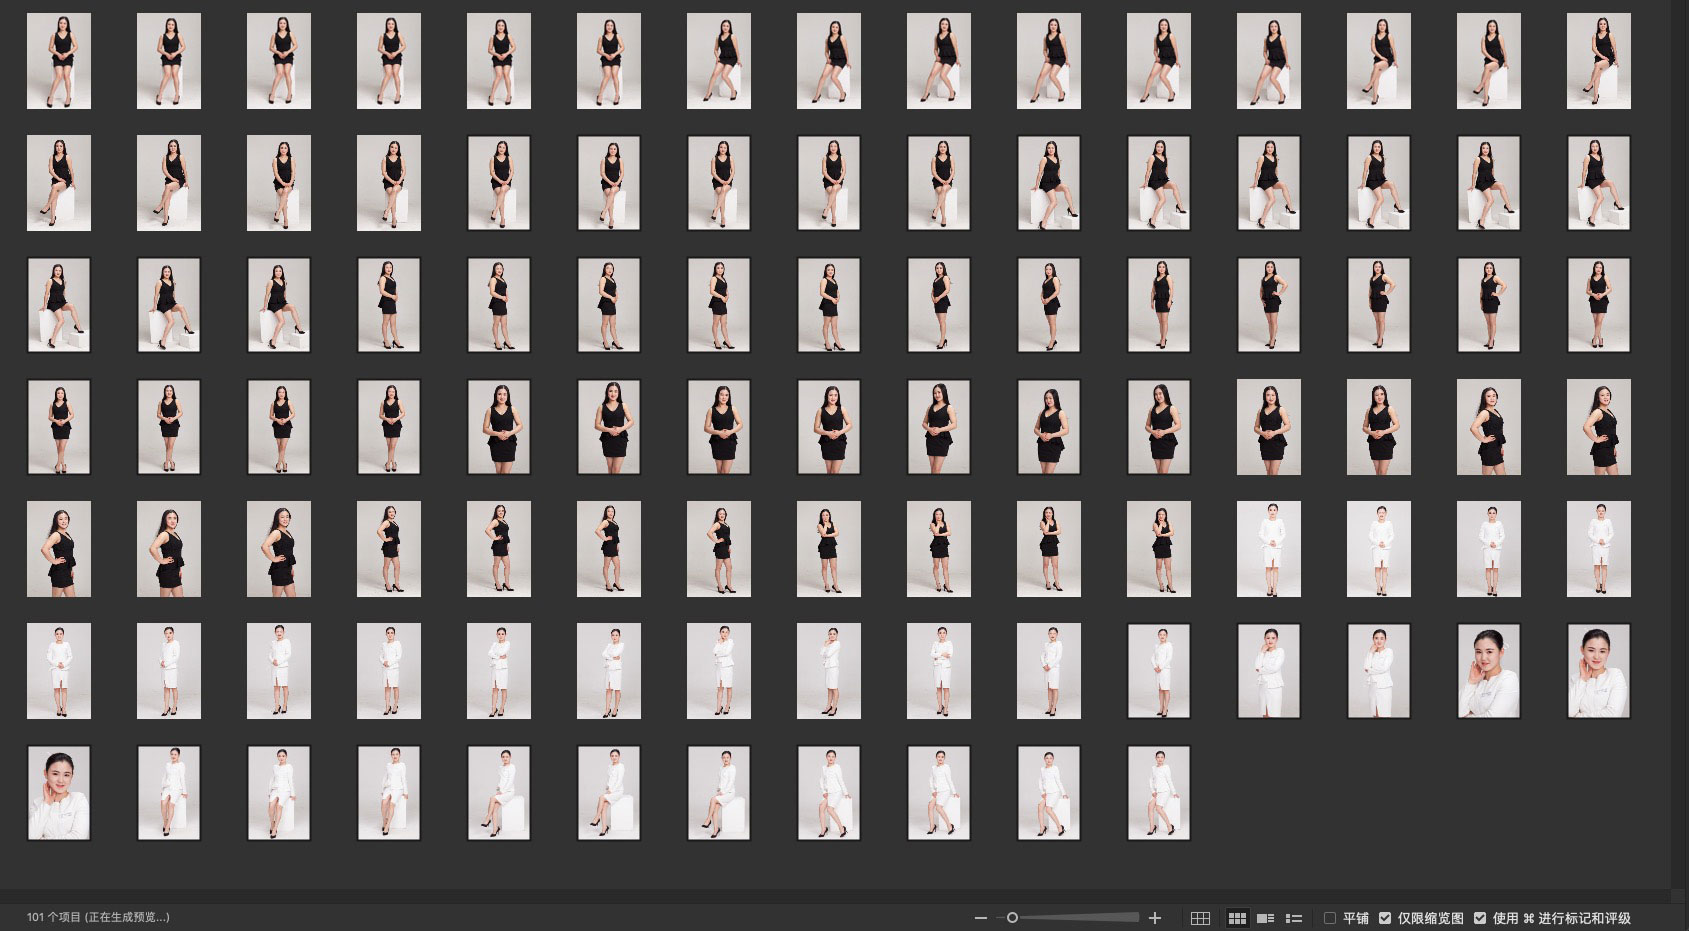
Task: Toggle the lock thumbnail grid icon
Action: [x=1200, y=918]
